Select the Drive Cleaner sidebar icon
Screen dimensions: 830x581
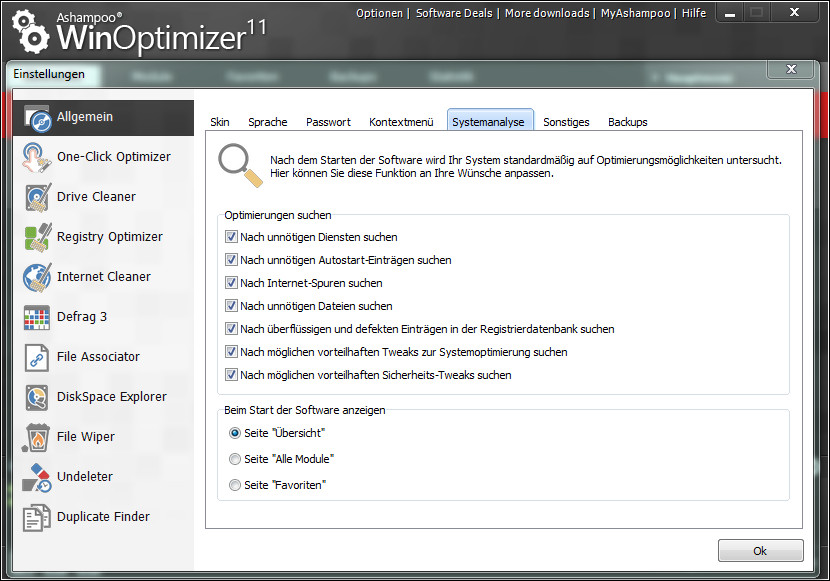(x=37, y=197)
